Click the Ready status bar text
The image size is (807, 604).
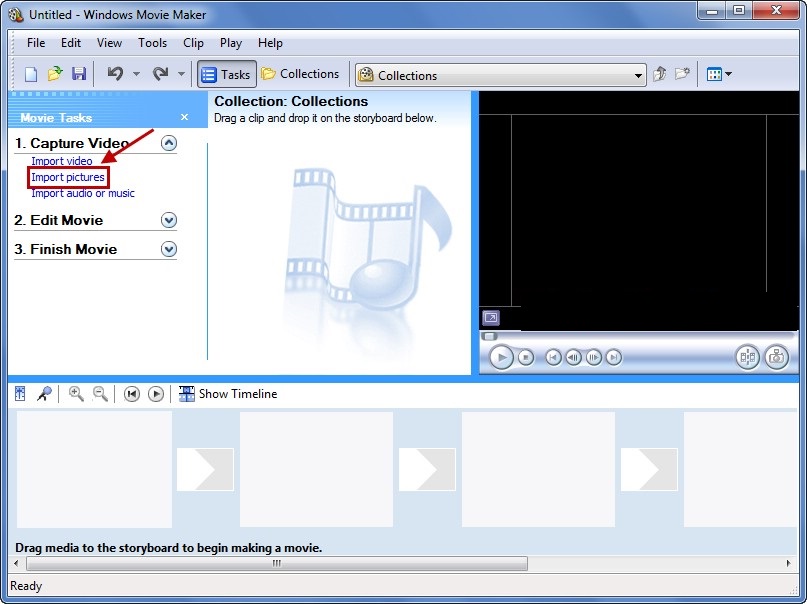coord(26,586)
